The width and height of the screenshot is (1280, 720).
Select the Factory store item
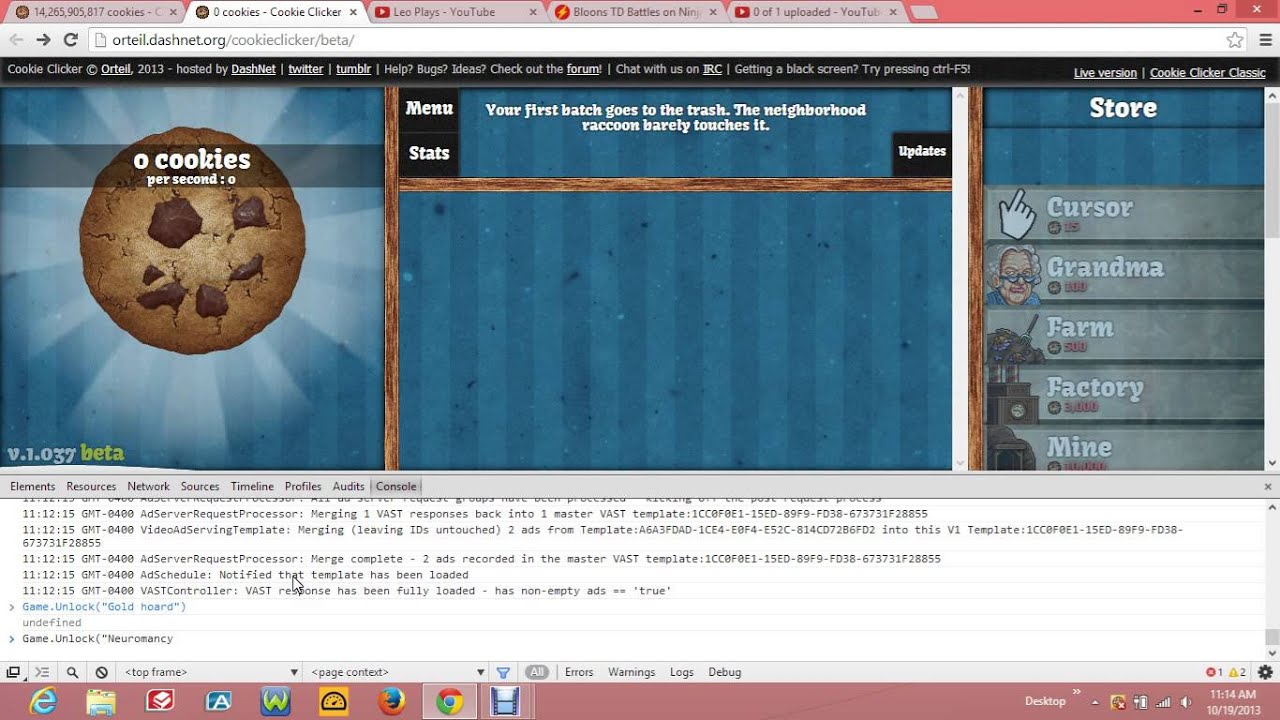(1125, 395)
